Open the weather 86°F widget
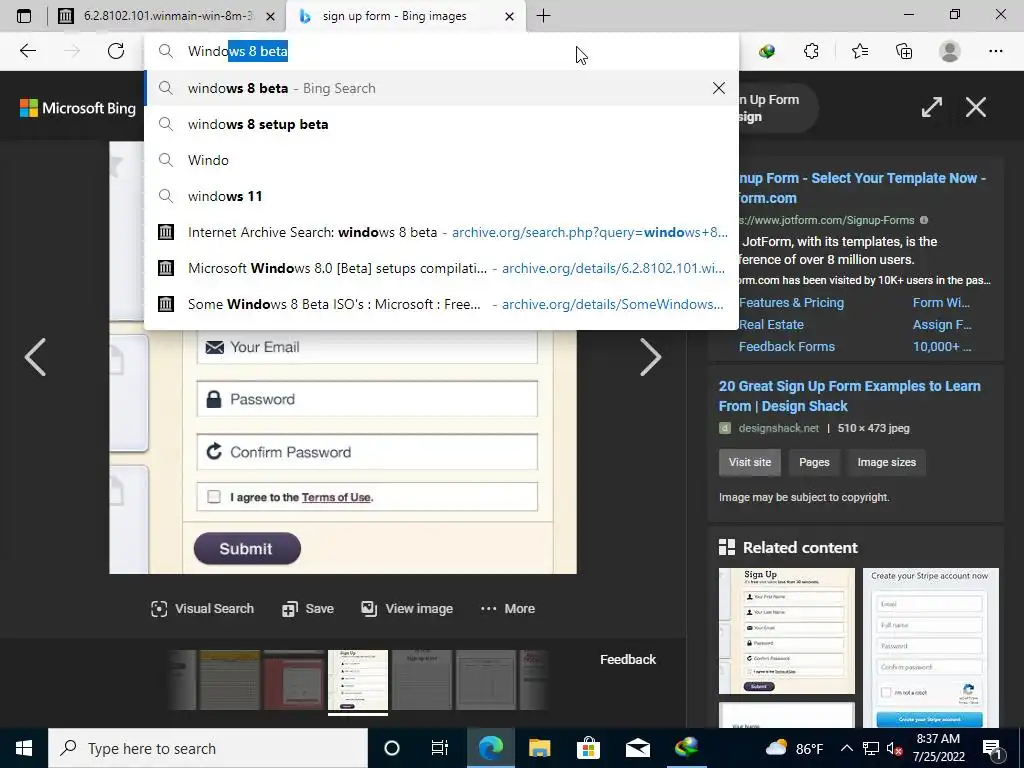Viewport: 1024px width, 768px height. tap(794, 748)
